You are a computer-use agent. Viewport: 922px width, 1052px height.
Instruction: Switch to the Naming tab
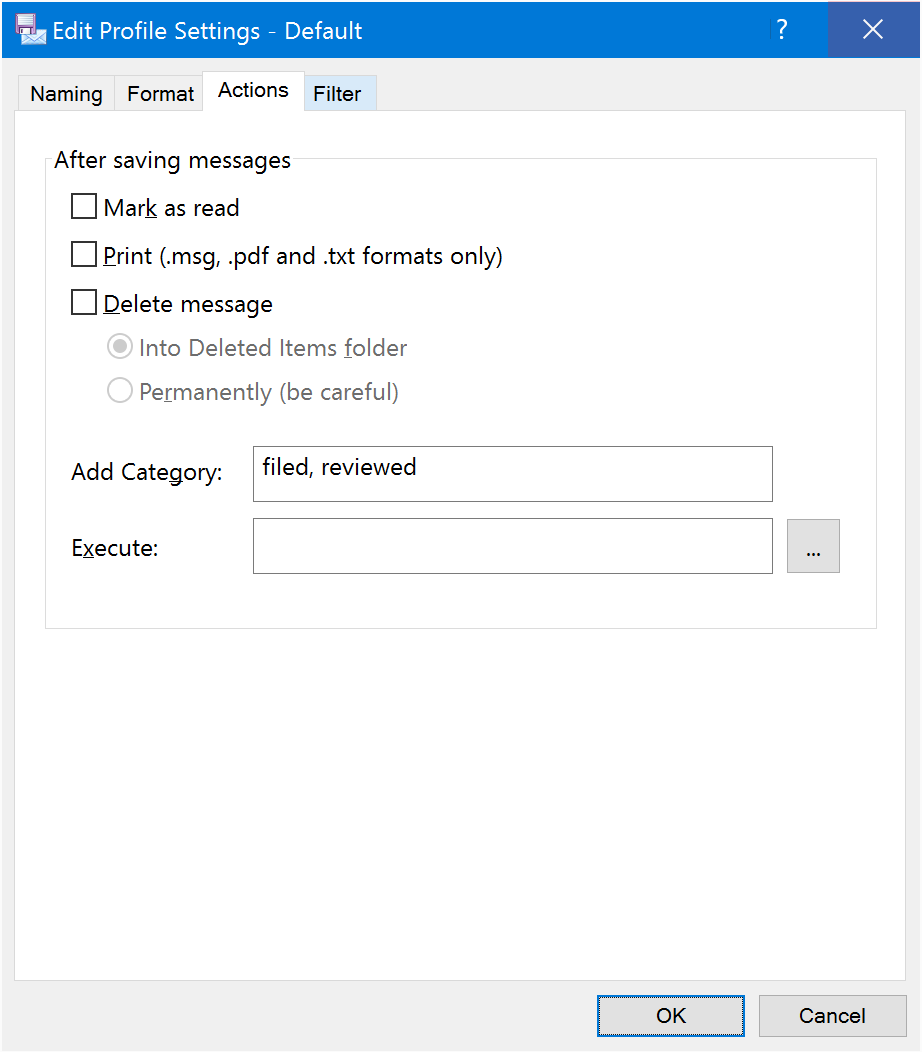click(66, 93)
